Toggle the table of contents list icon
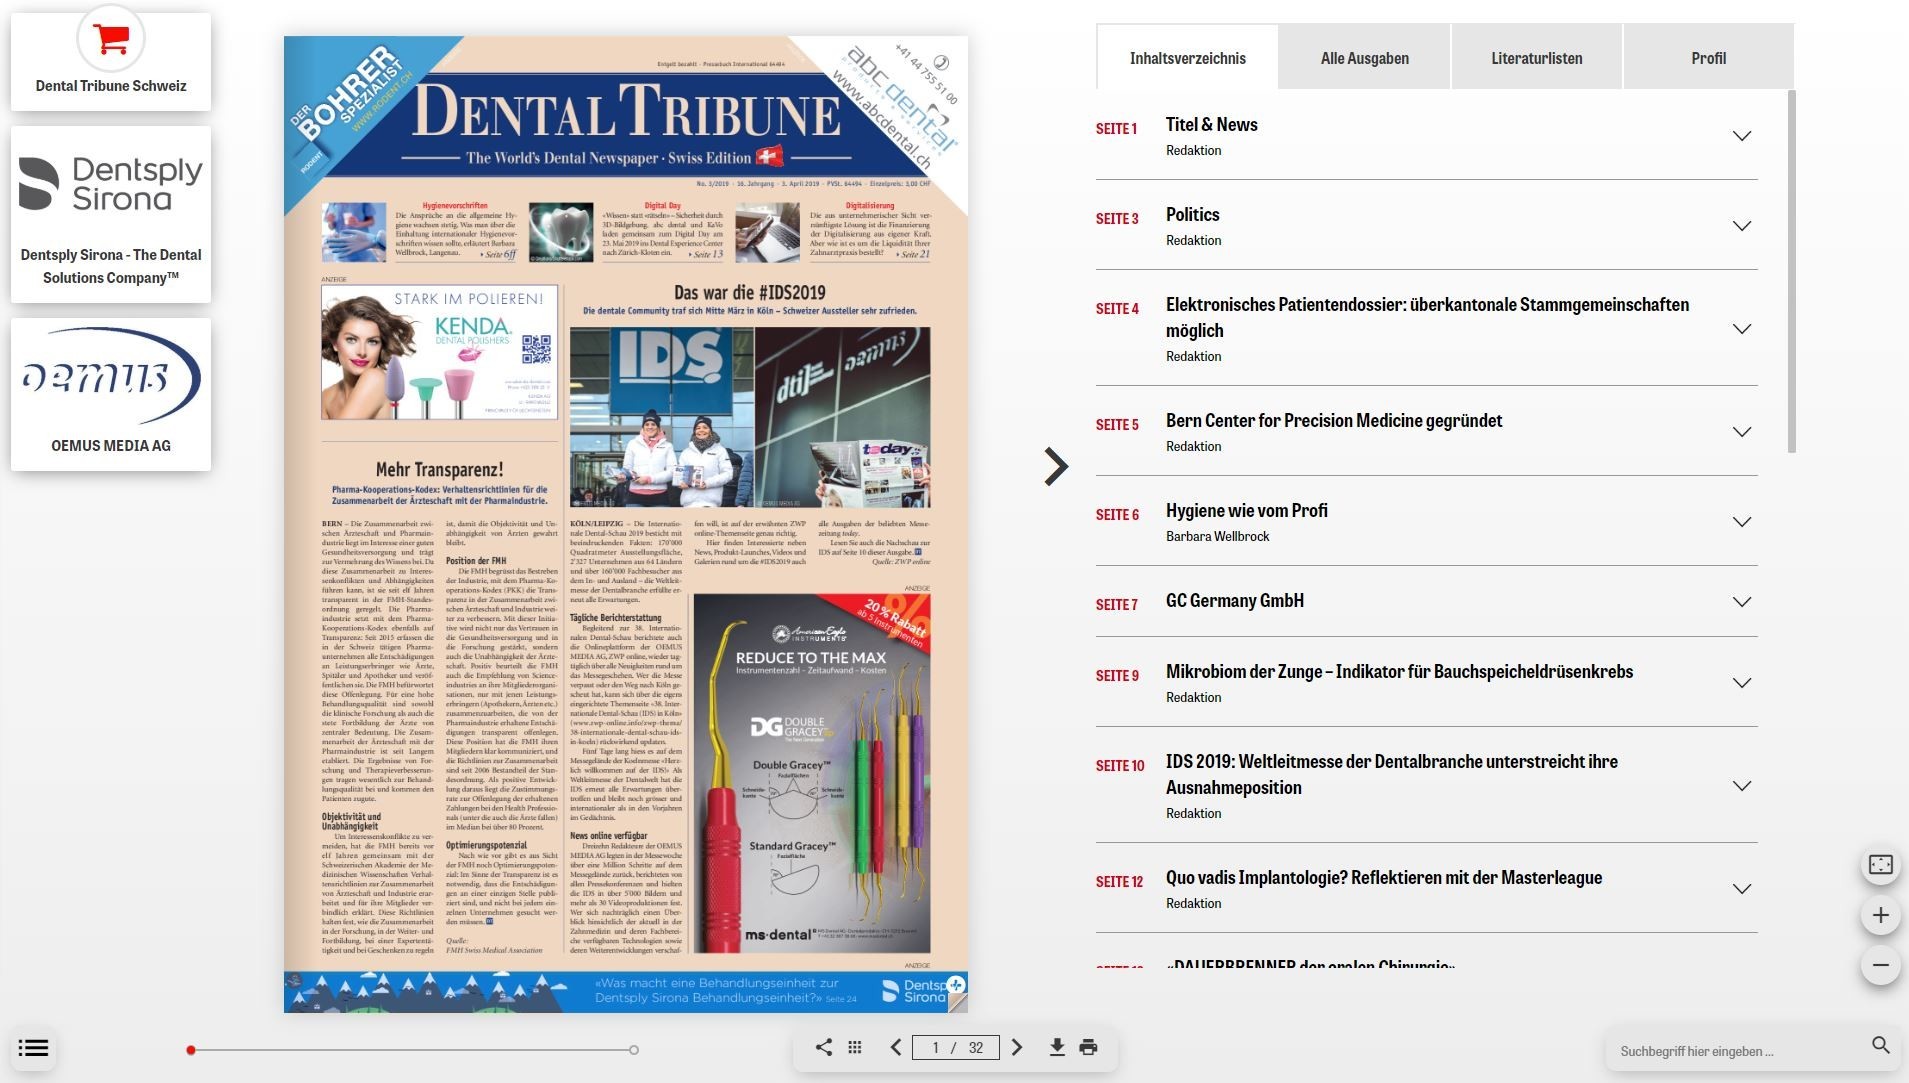Screen dimensions: 1909x1083 coord(33,1048)
